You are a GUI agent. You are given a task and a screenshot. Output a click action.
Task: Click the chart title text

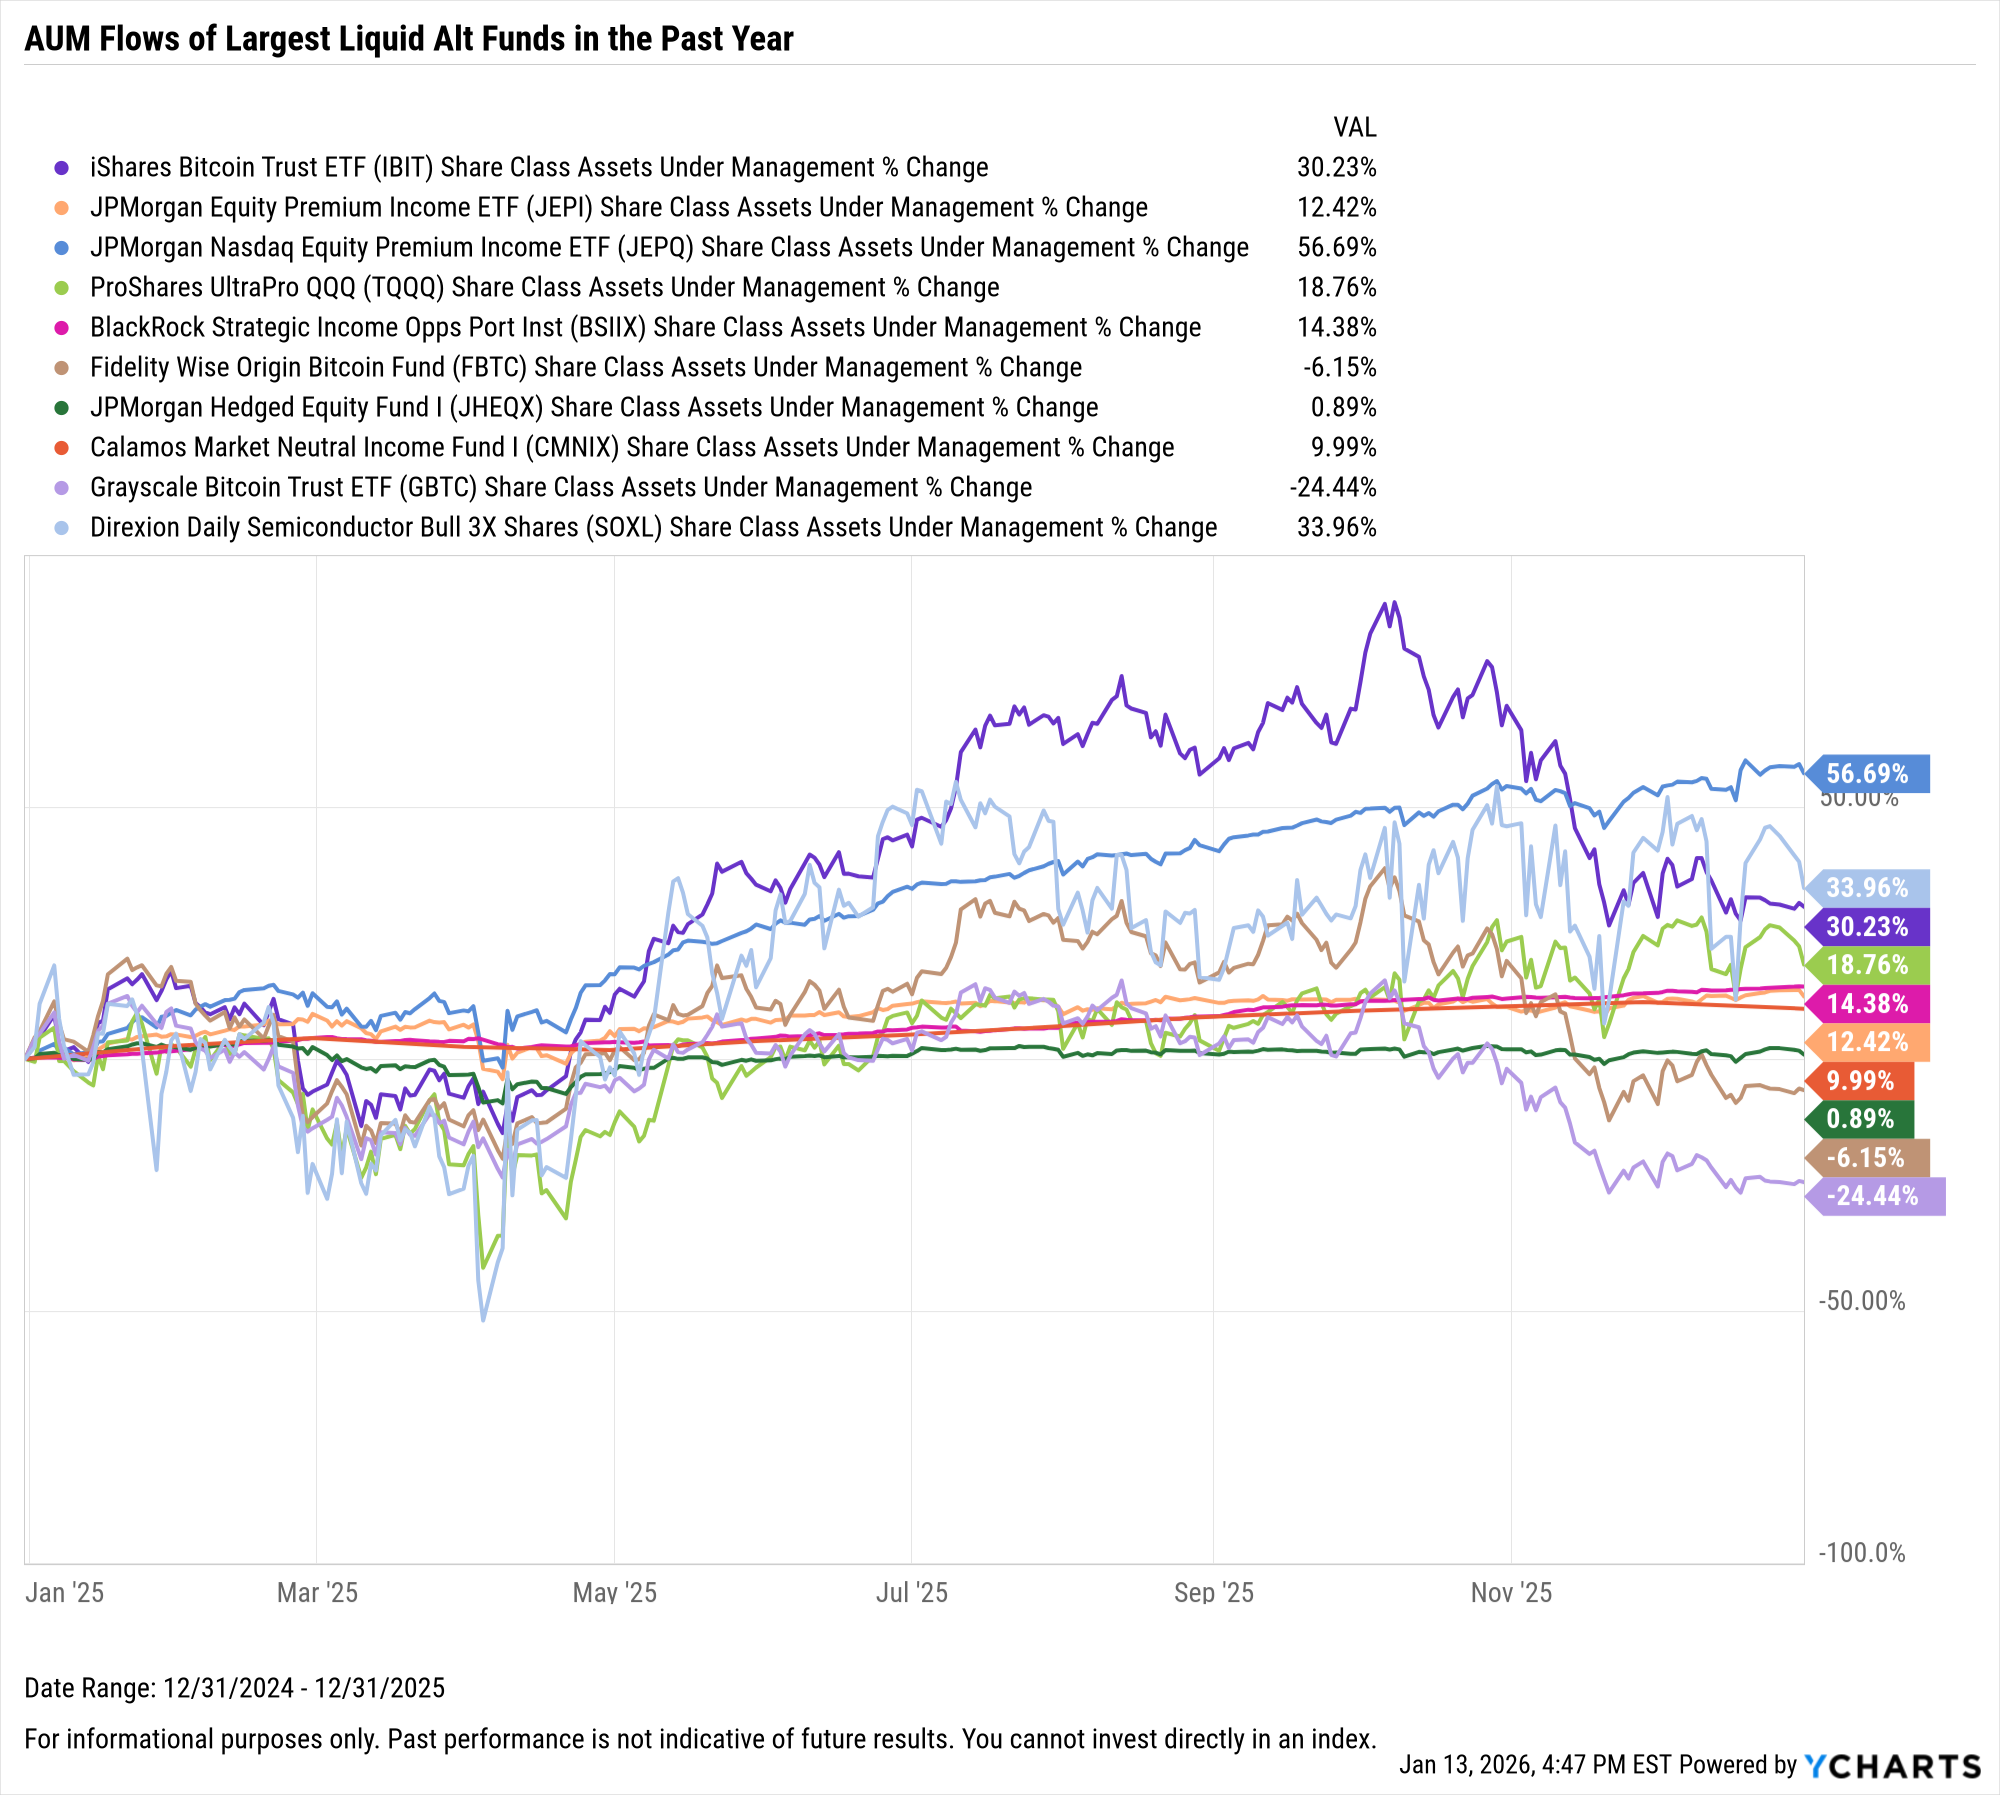click(x=408, y=39)
